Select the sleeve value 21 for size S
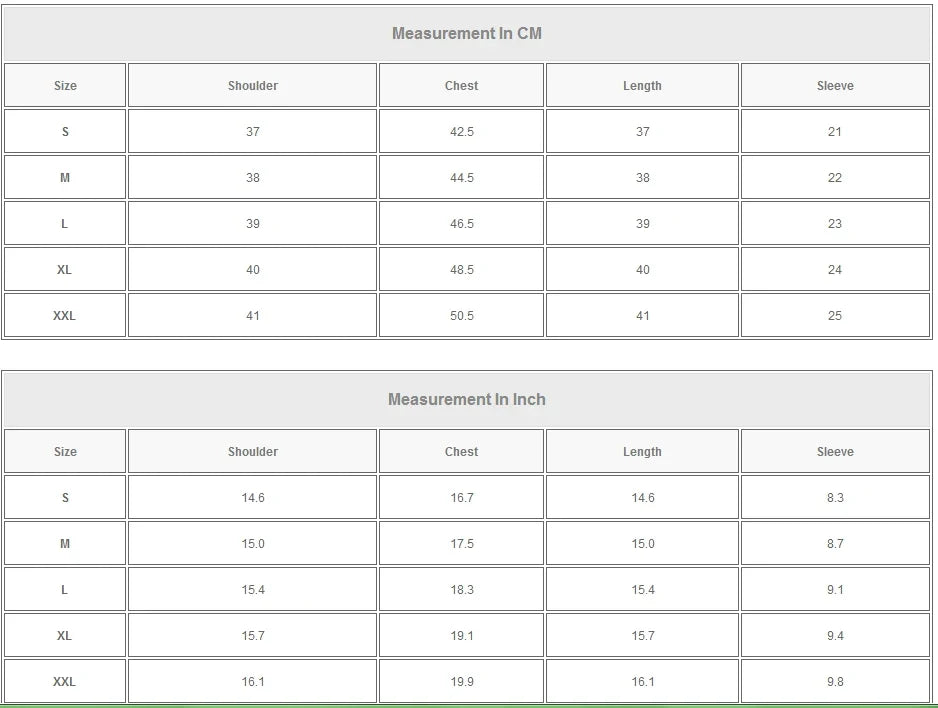 (835, 132)
